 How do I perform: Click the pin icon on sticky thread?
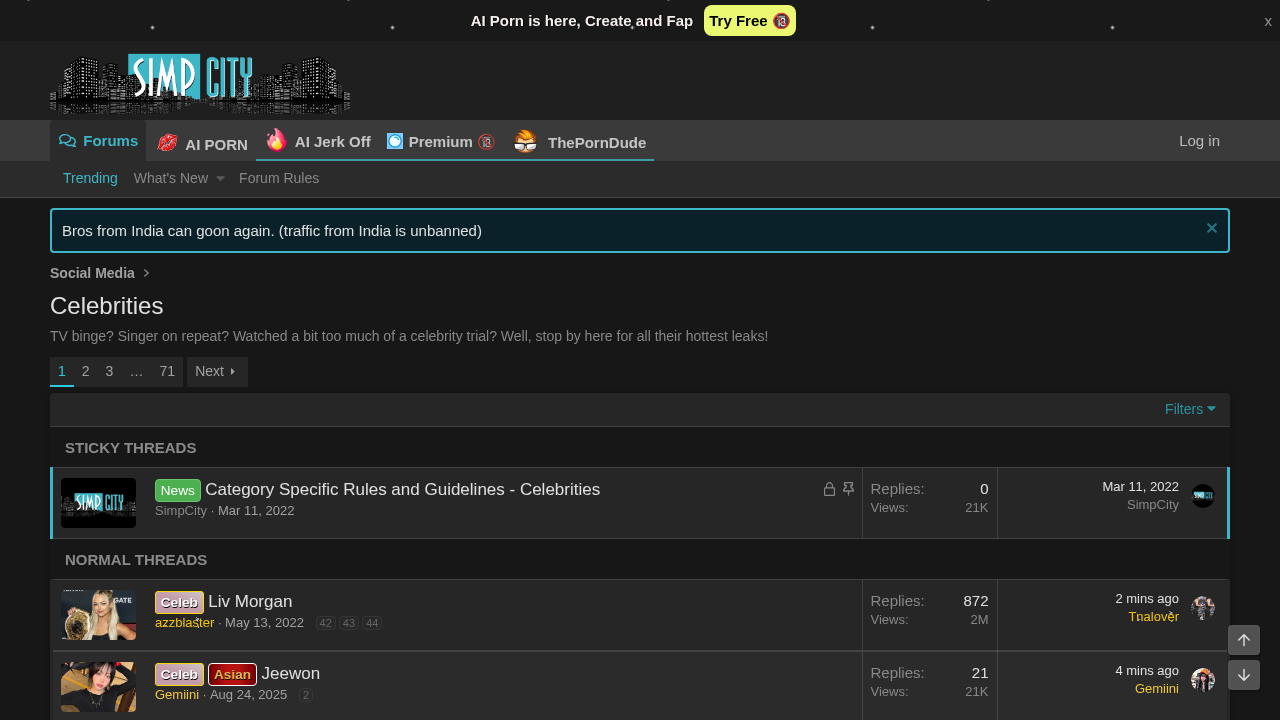tap(848, 489)
